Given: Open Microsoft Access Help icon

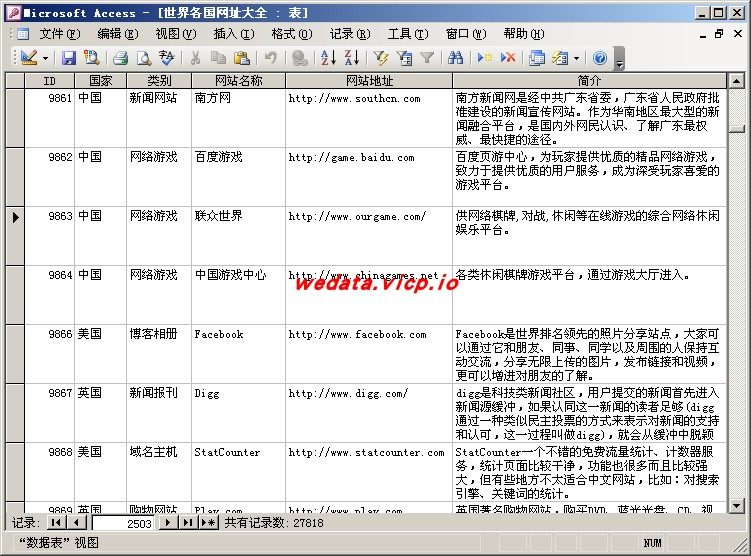Looking at the screenshot, I should pos(600,58).
